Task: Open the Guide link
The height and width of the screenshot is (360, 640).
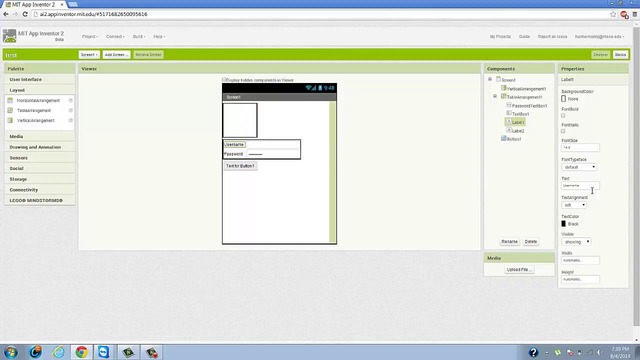Action: [x=524, y=36]
